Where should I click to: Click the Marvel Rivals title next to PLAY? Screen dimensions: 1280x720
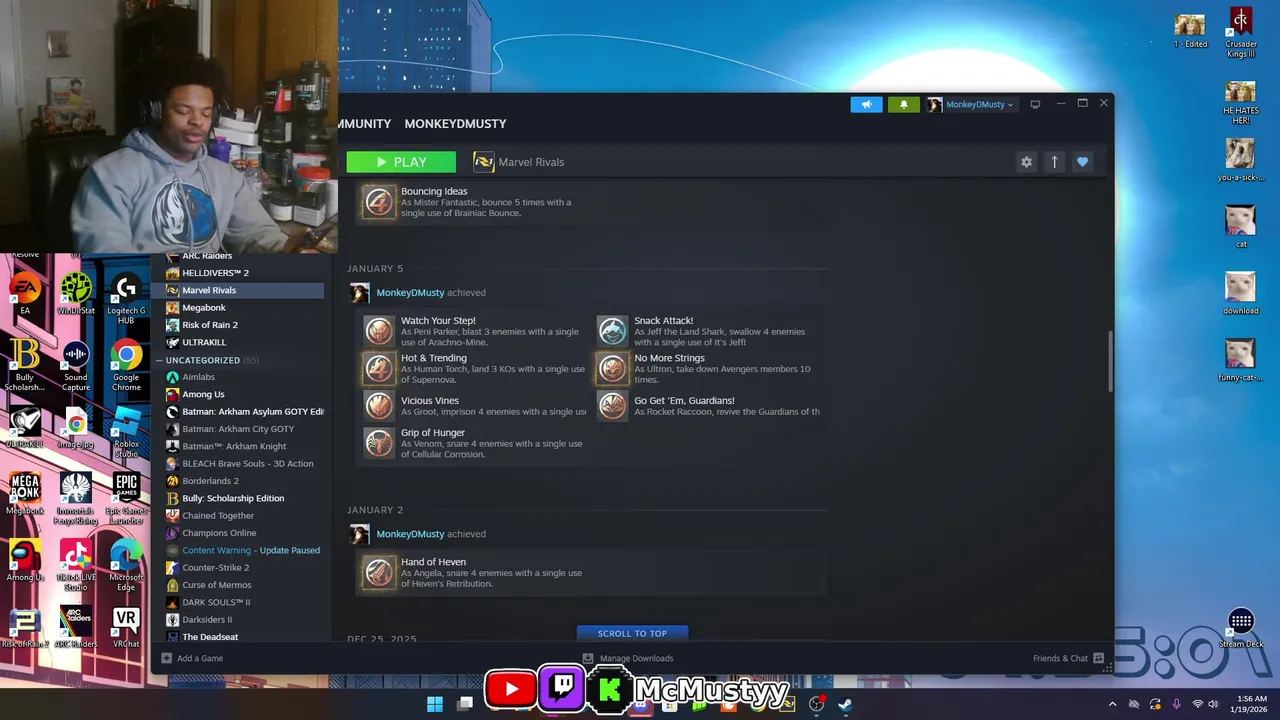(531, 162)
